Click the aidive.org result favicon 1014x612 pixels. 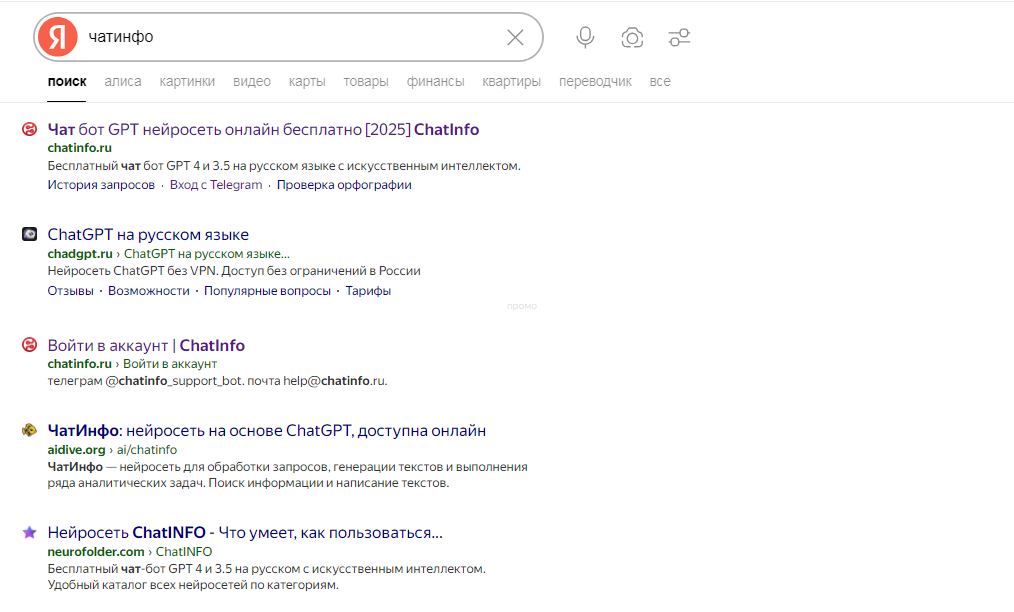pos(30,431)
